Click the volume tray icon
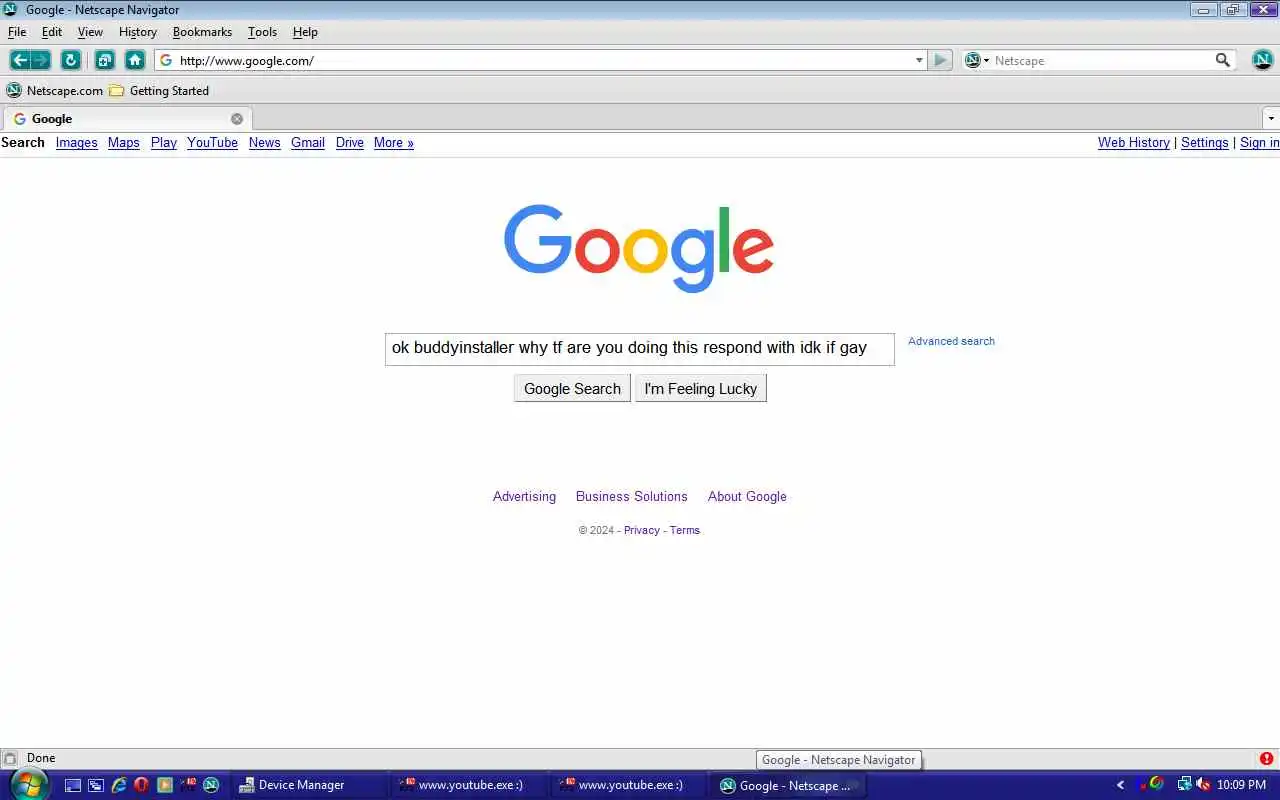Viewport: 1280px width, 800px height. coord(1203,785)
